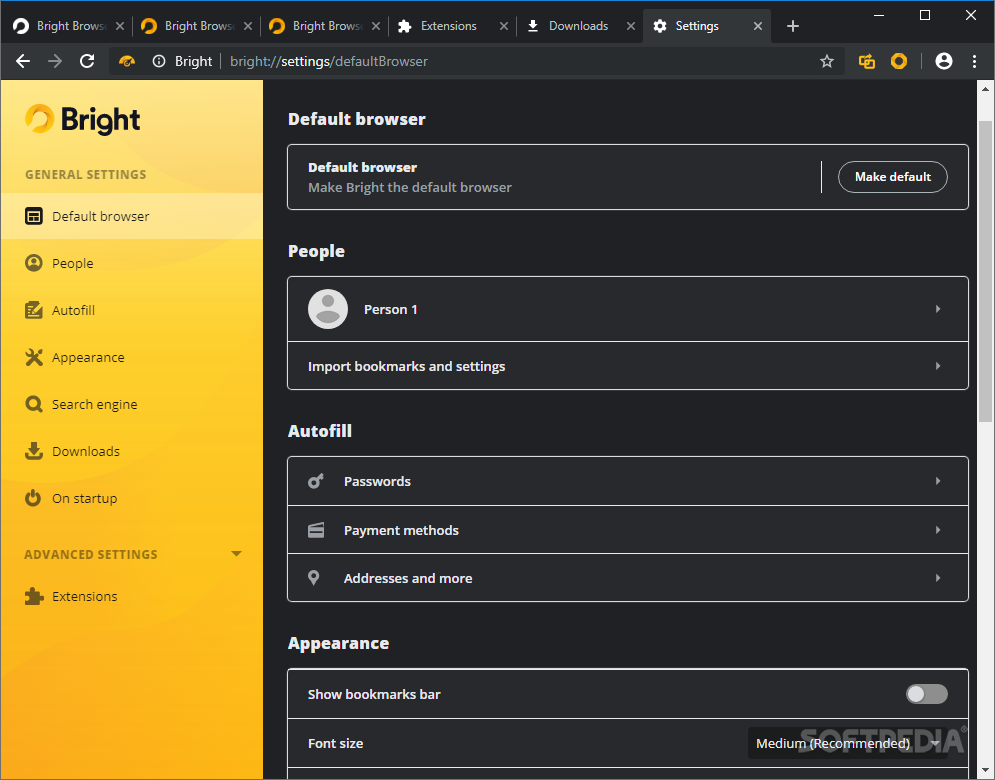Open the Font size dropdown
995x780 pixels.
click(x=847, y=743)
